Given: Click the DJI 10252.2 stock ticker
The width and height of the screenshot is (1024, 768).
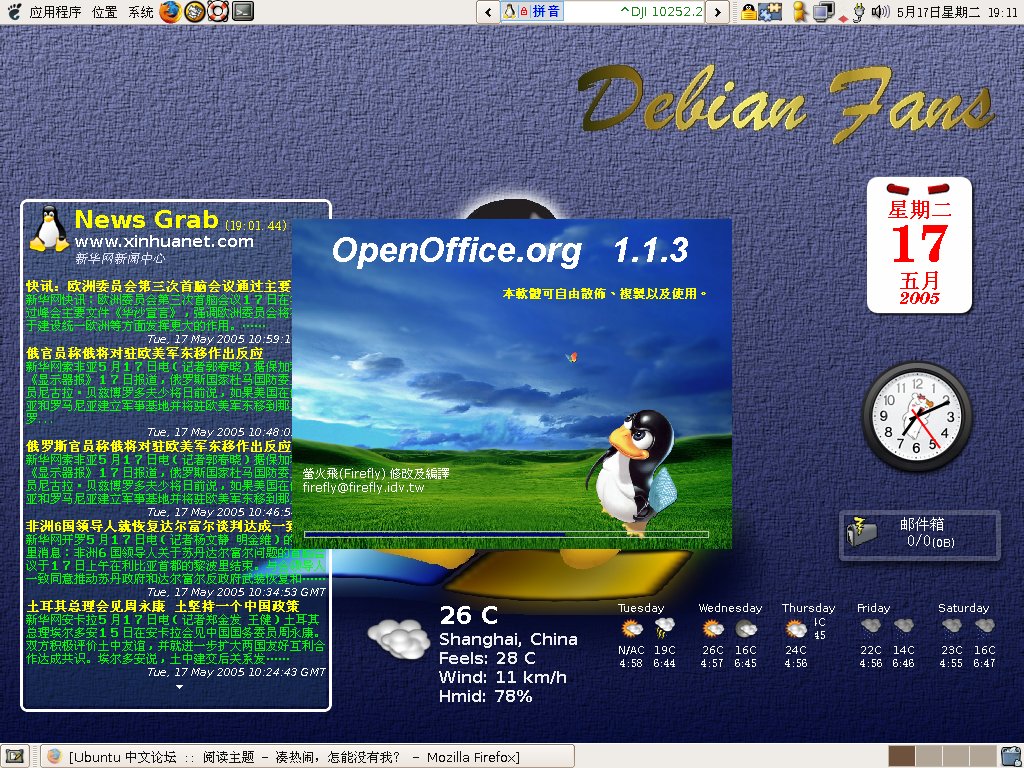Looking at the screenshot, I should tap(661, 11).
